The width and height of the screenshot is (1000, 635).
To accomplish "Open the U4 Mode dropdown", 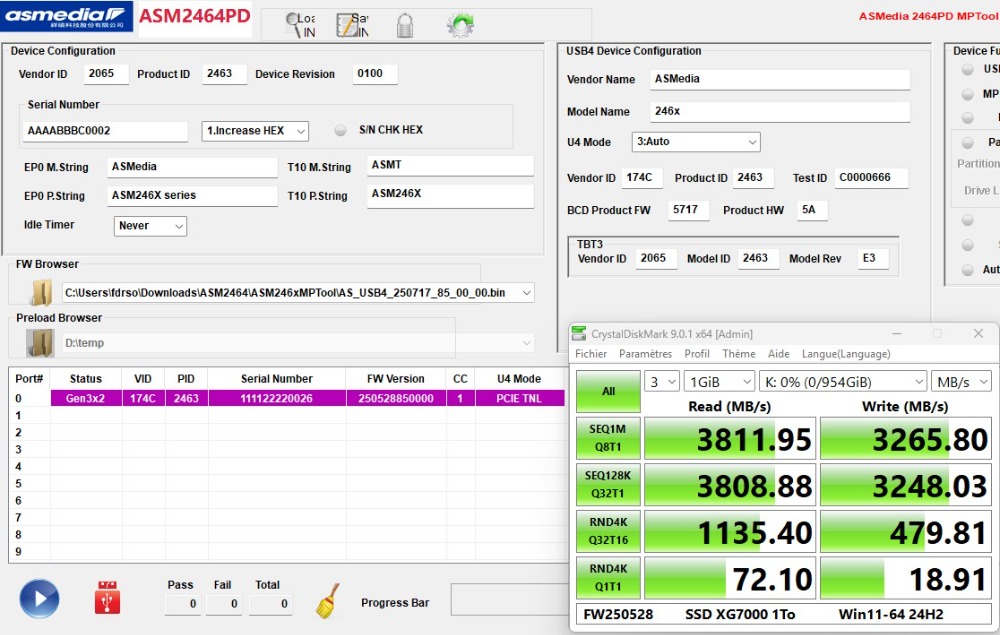I will [x=695, y=142].
